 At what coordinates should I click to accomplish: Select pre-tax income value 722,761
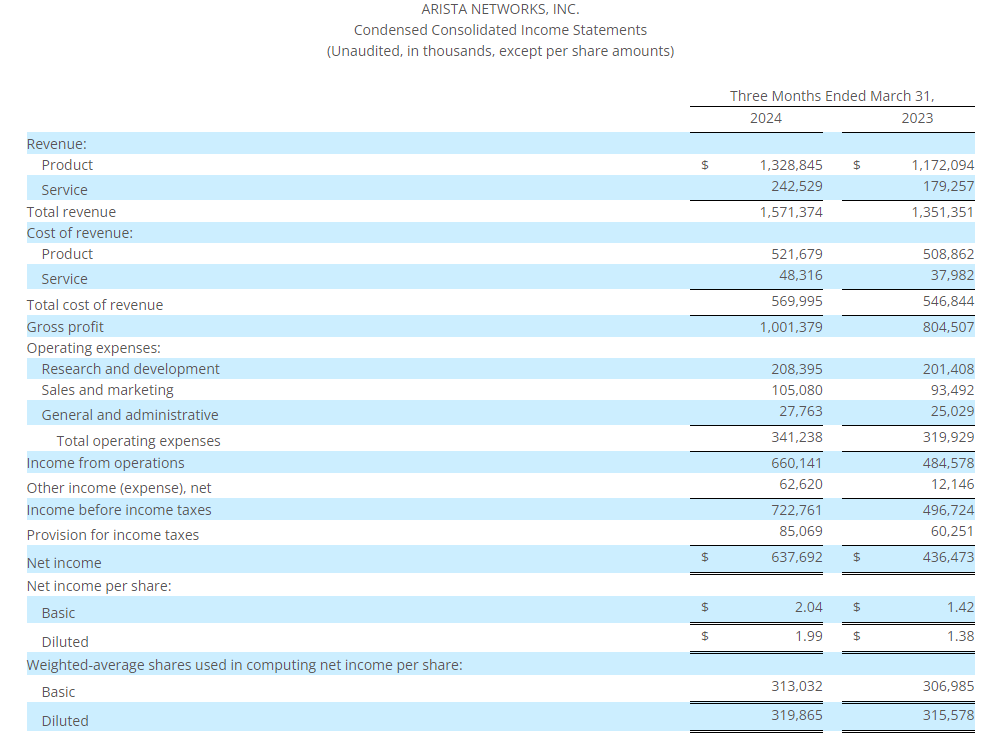[797, 510]
